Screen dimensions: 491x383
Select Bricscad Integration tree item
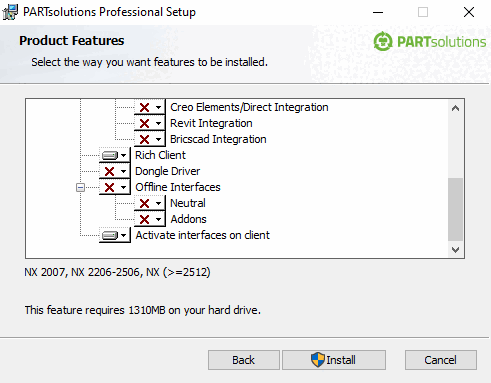pos(218,139)
